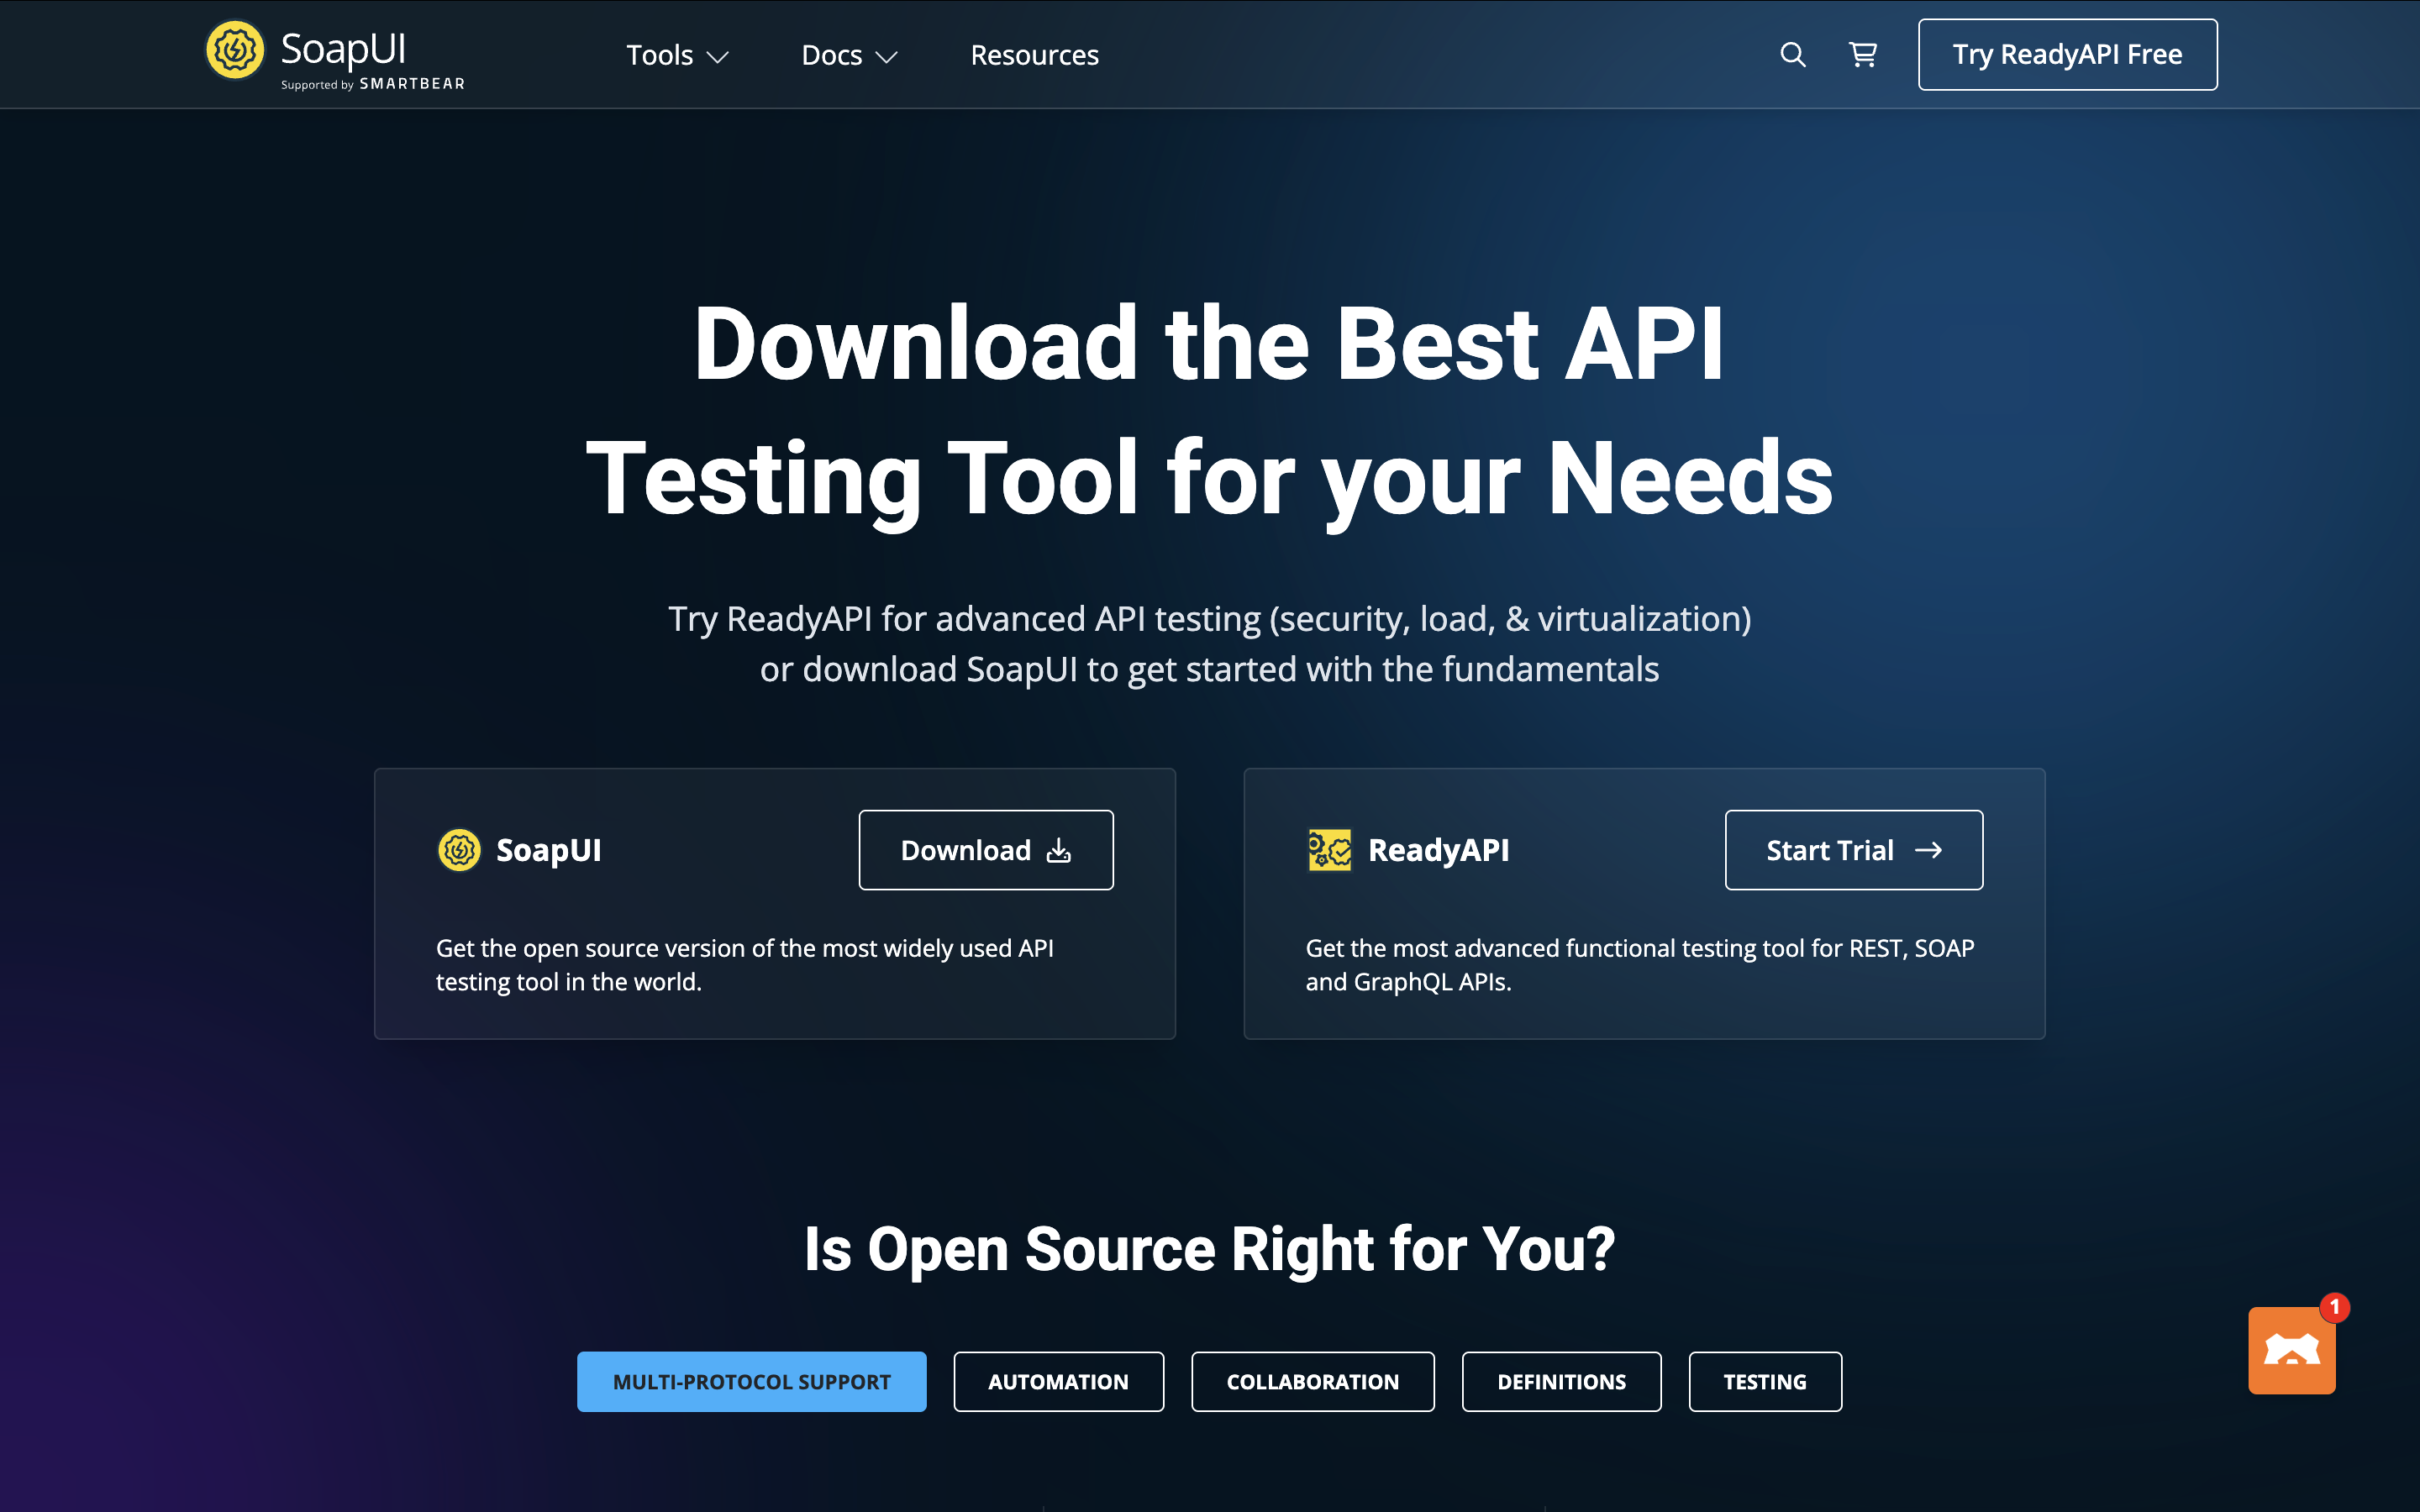
Task: Click the arrow icon inside Start Trial
Action: coord(1930,849)
